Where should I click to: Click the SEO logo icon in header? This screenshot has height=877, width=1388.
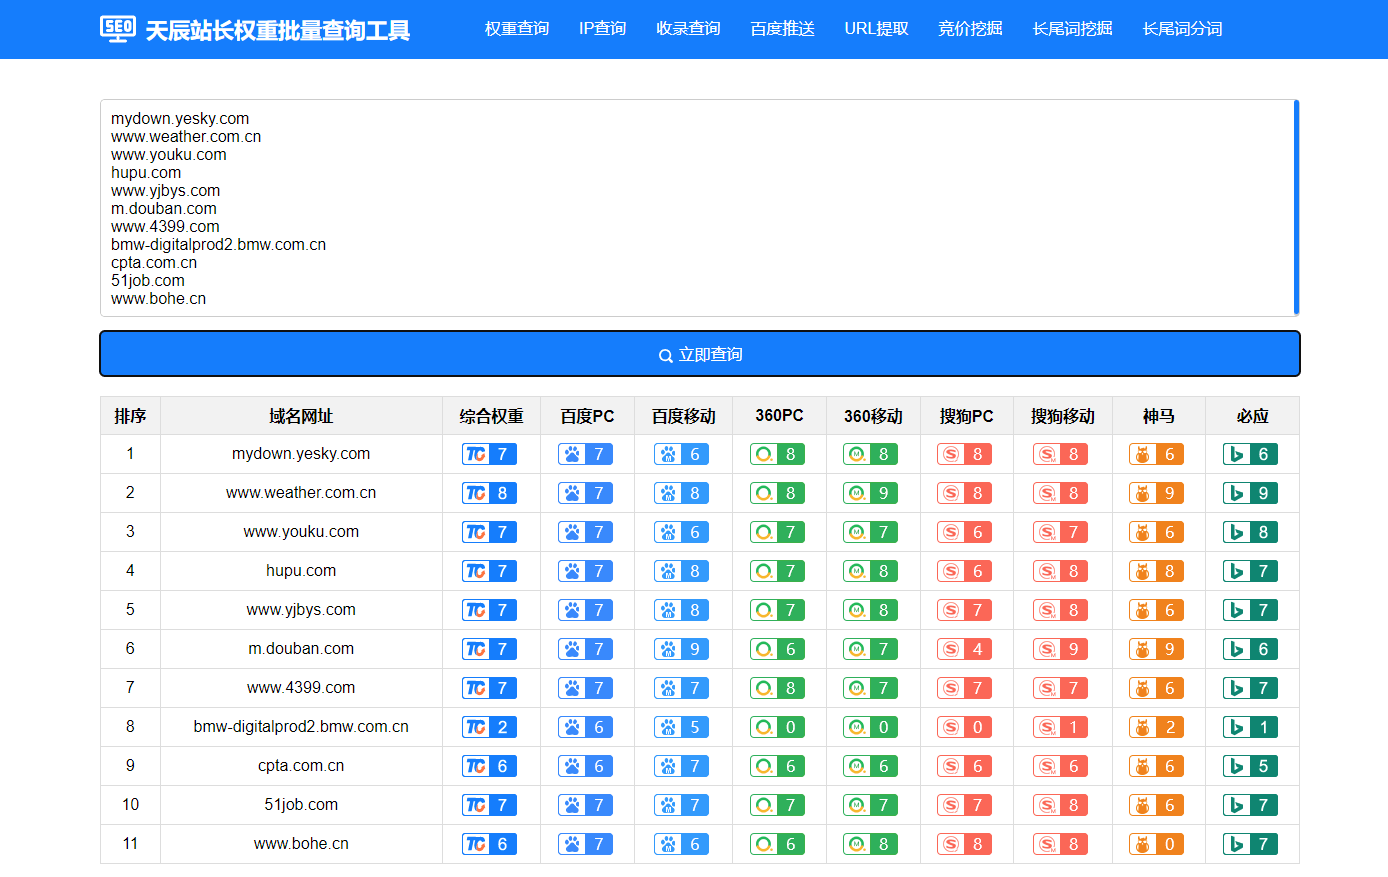(118, 29)
